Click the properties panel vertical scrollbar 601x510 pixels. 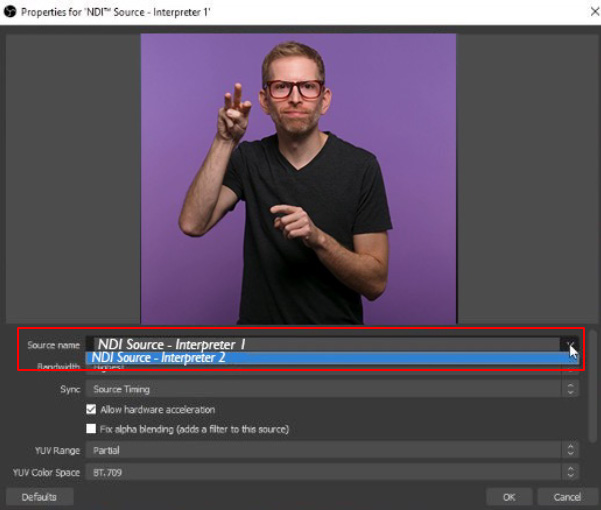pos(593,387)
